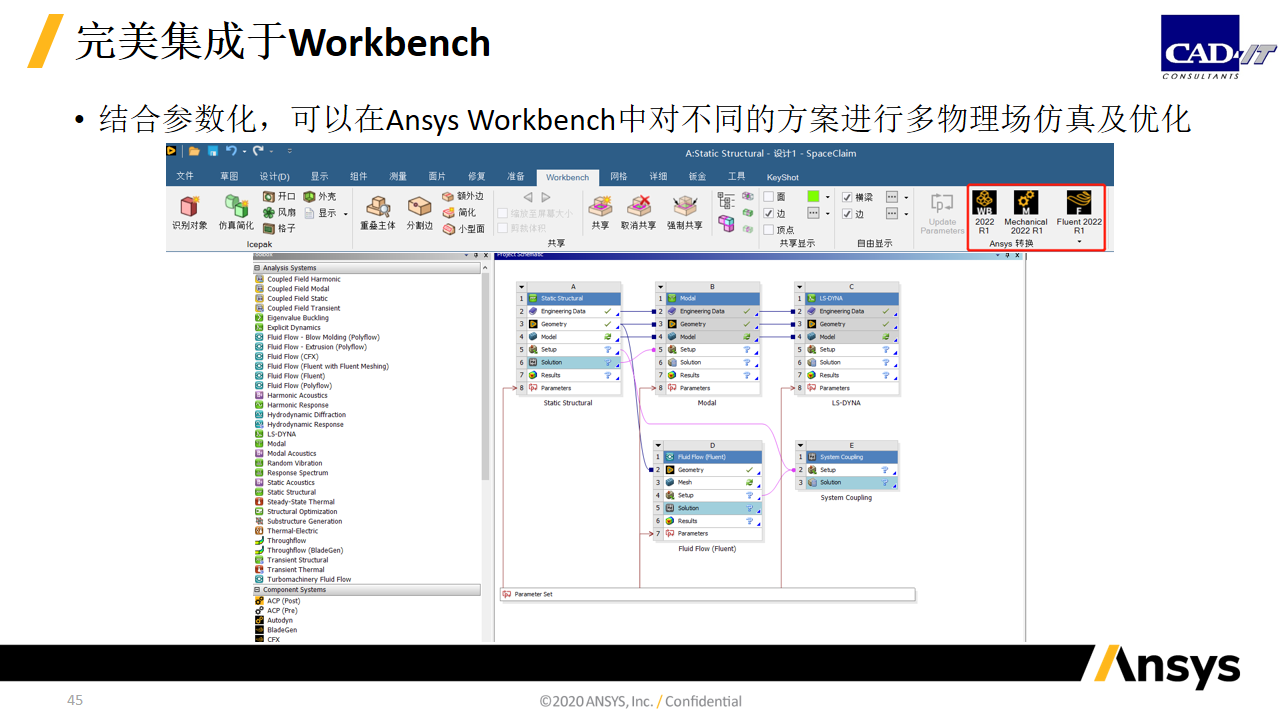Toggle the 边 checkbox in 共享显示 group
Image resolution: width=1280 pixels, height=720 pixels.
(768, 213)
